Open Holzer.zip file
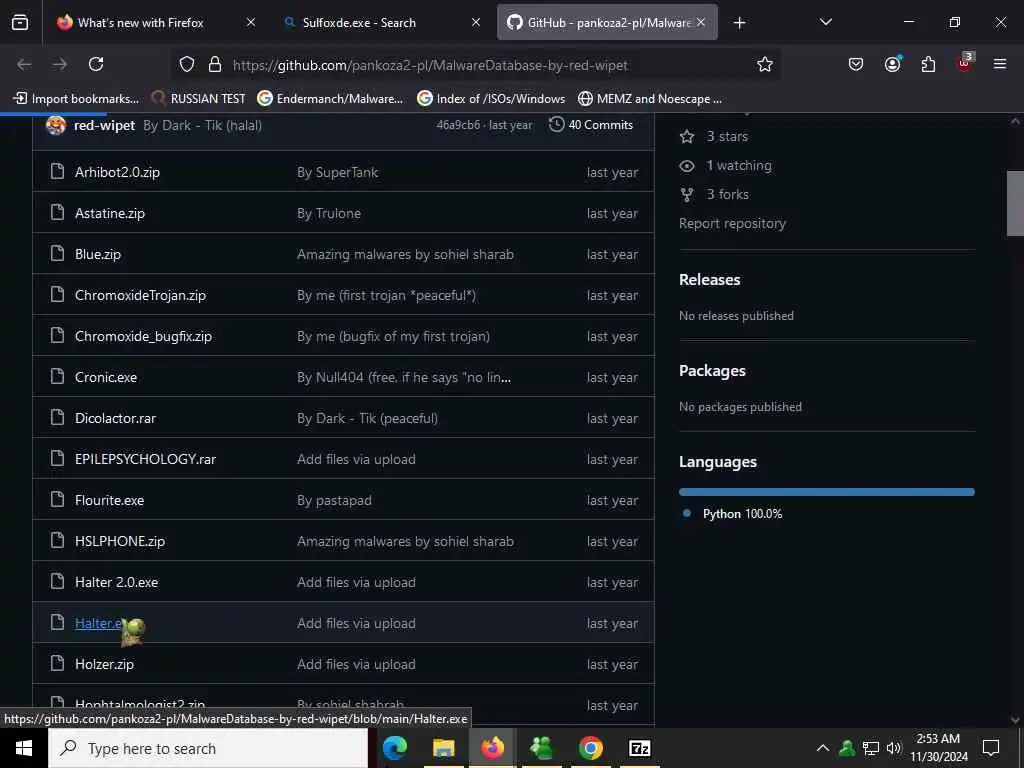Viewport: 1024px width, 768px height. (x=104, y=665)
